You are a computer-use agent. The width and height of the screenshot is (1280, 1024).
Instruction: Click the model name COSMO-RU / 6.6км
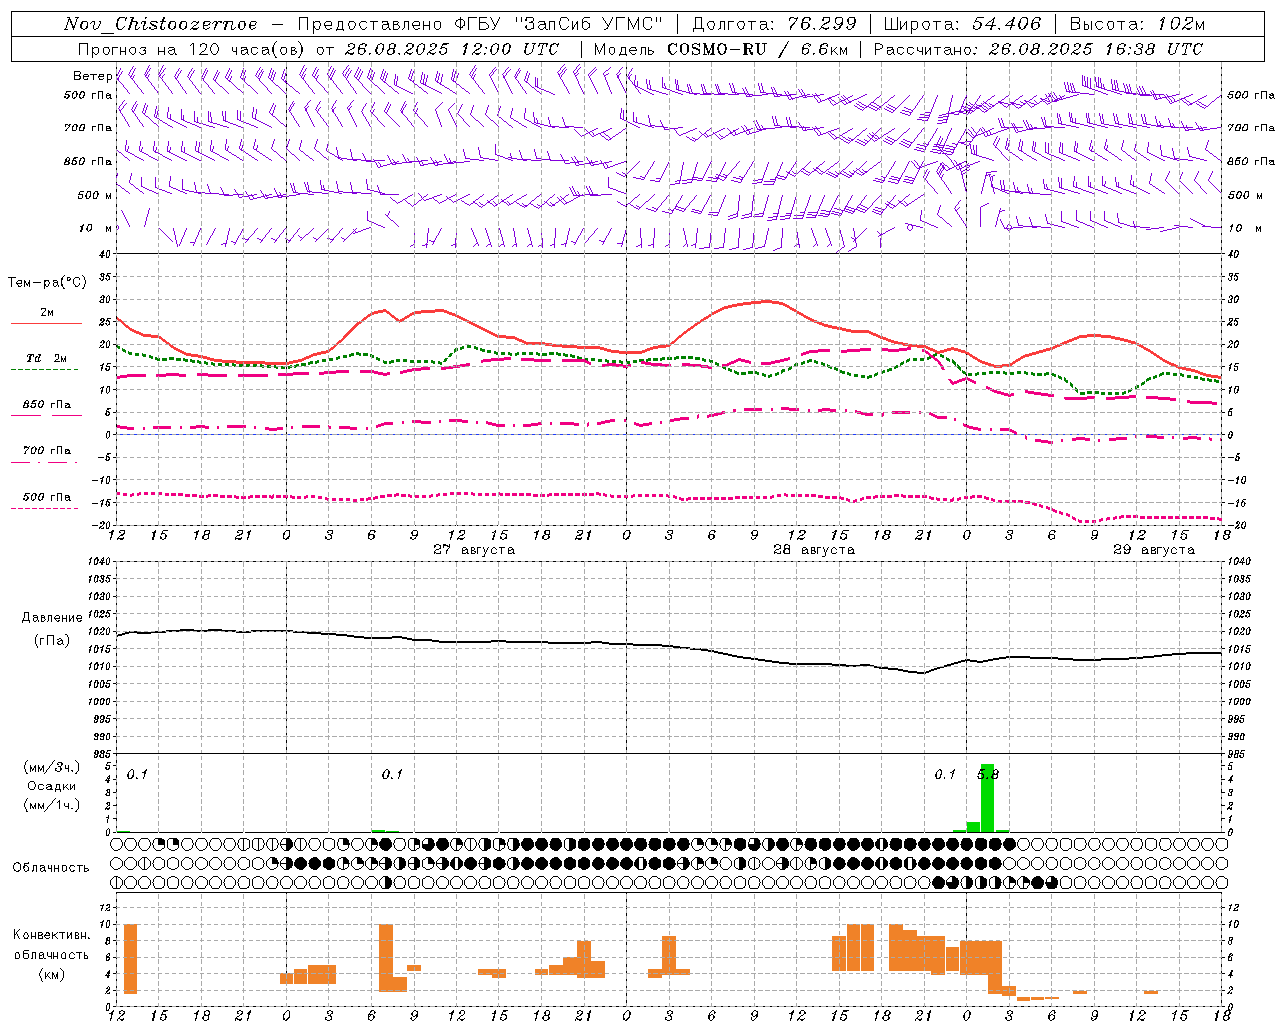tap(758, 49)
